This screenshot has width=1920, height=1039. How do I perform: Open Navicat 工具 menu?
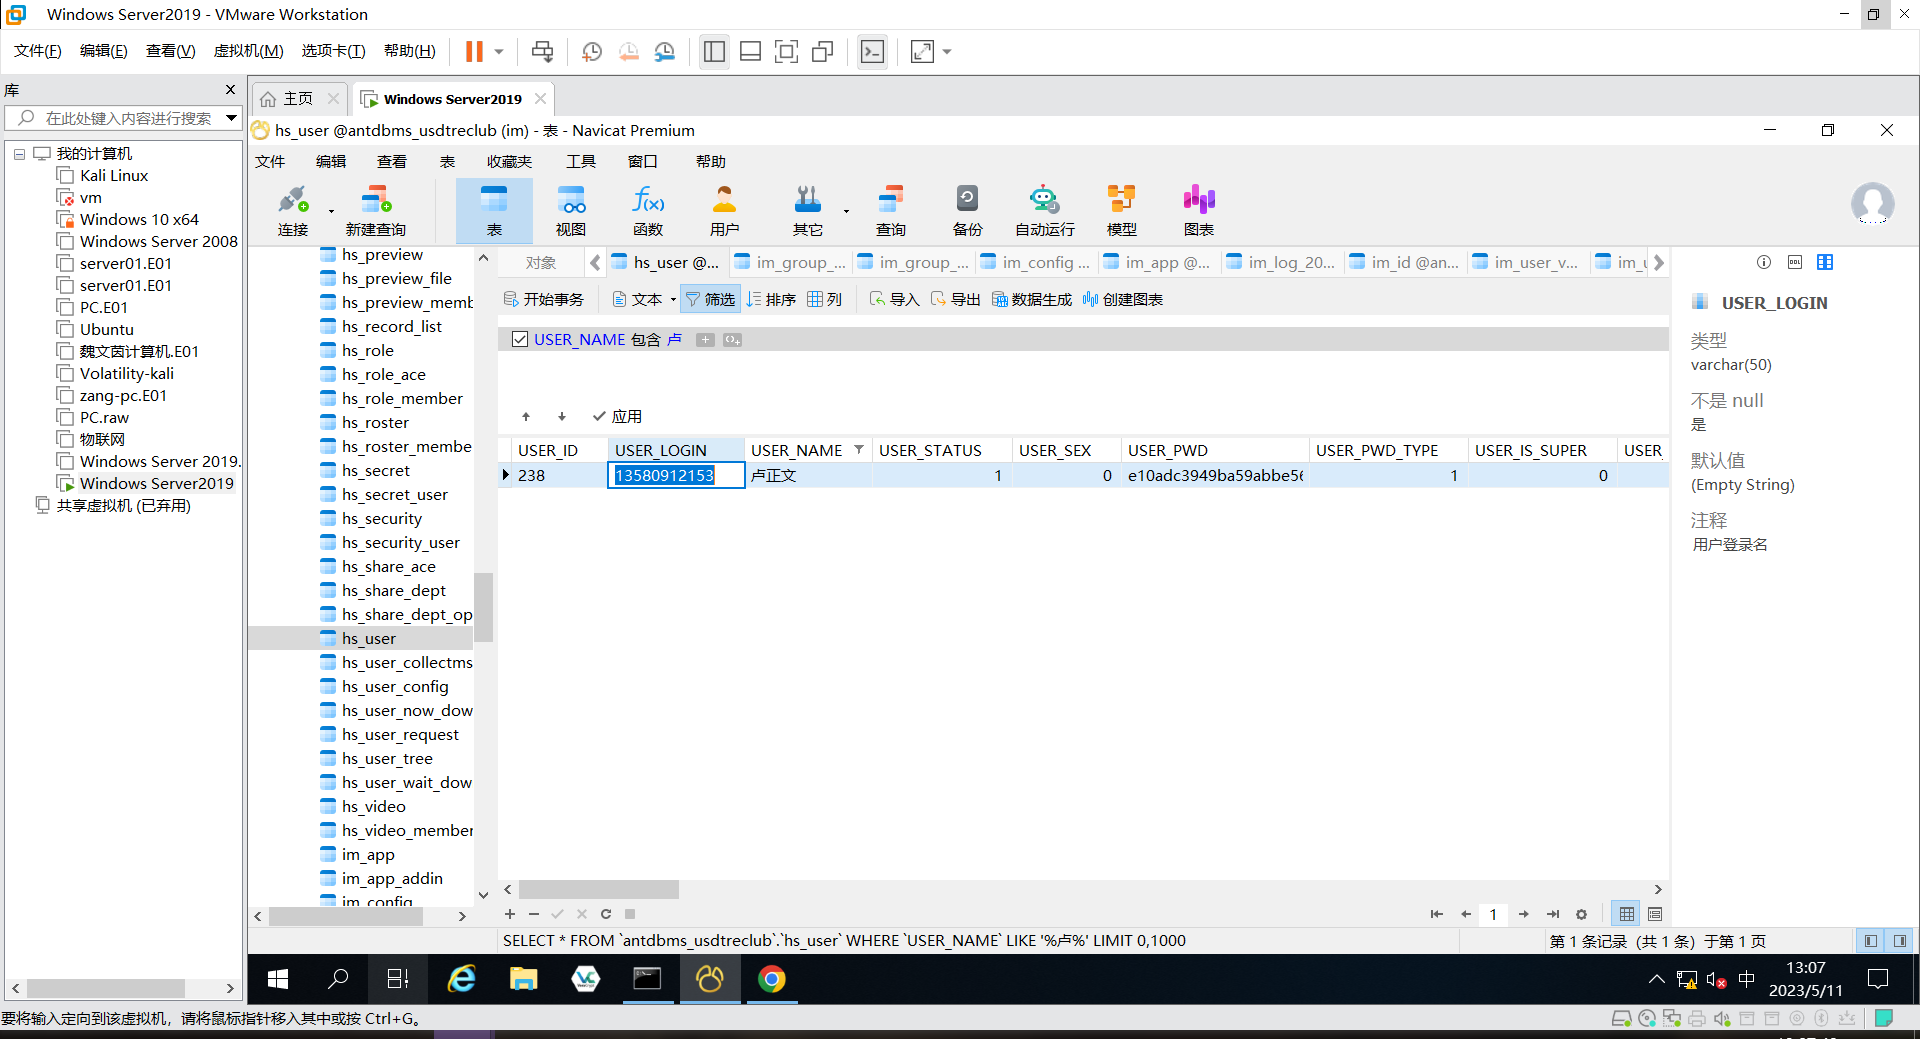click(x=580, y=161)
